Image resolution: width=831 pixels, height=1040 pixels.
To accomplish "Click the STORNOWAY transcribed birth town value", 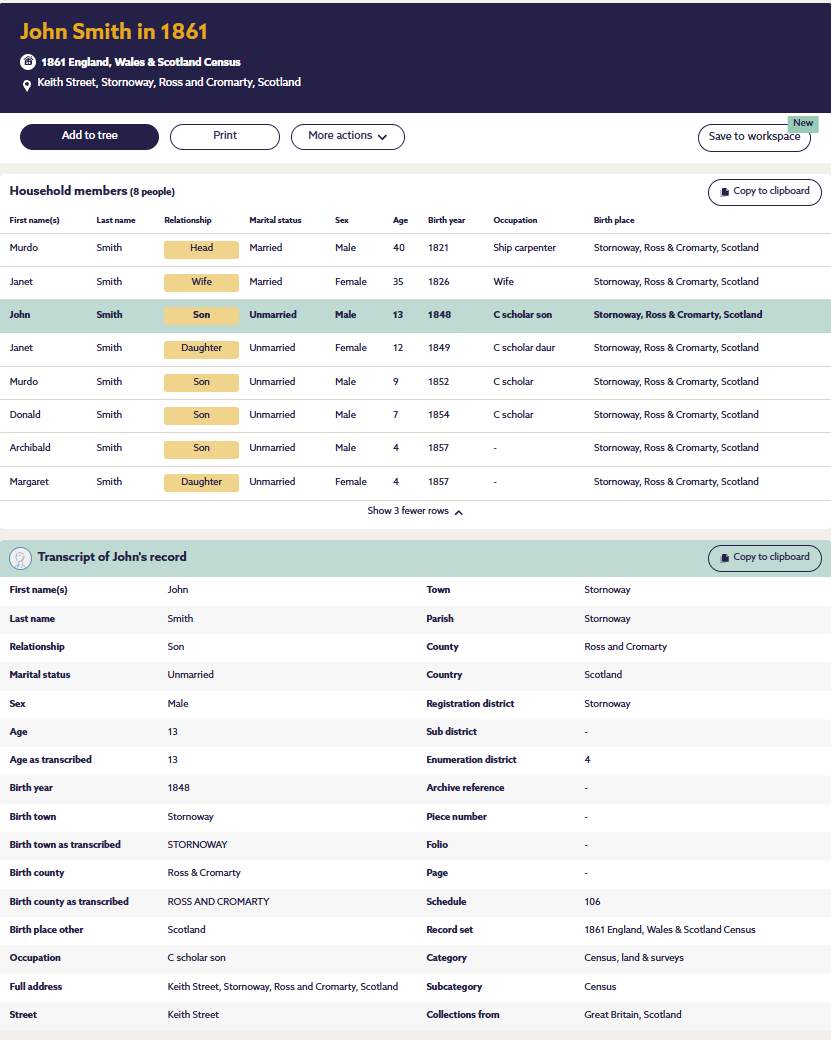I will pos(197,844).
